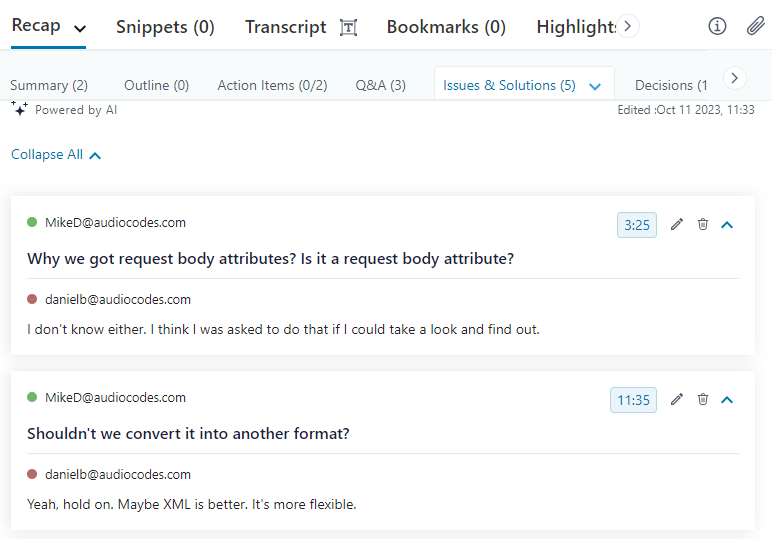This screenshot has height=539, width=772.
Task: Open the Action Items sub-tab
Action: tap(272, 85)
